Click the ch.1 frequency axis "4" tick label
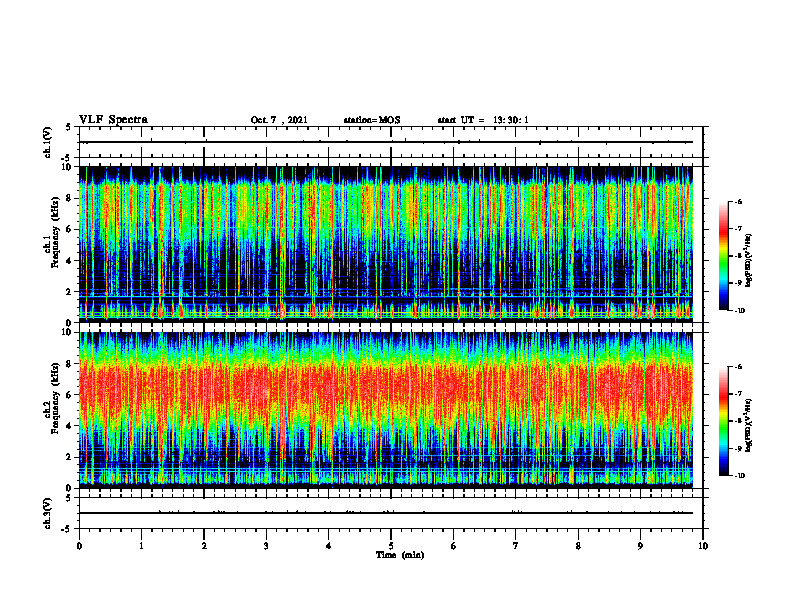Viewport: 792px width, 612px height. [x=70, y=261]
